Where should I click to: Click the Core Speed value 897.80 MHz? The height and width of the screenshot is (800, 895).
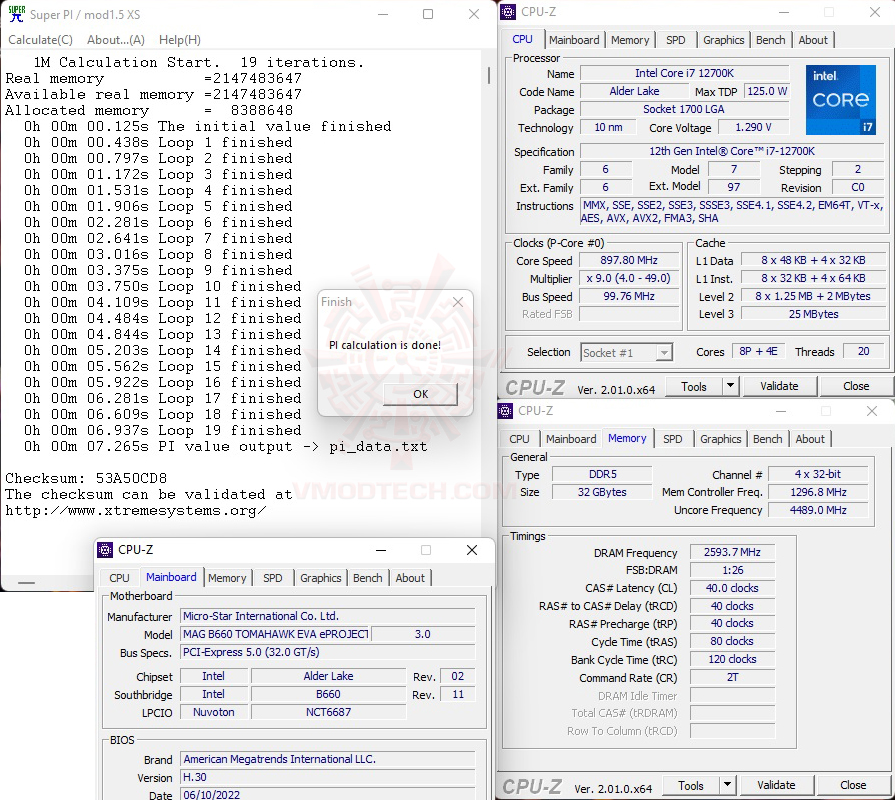tap(629, 260)
